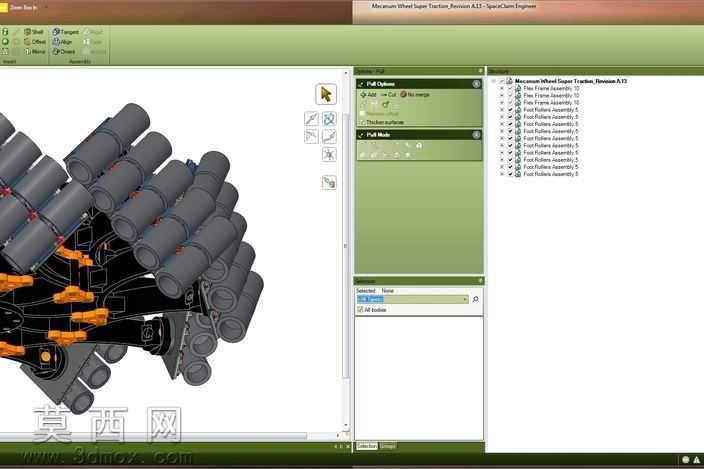Apply the Orient assembly condition
The width and height of the screenshot is (704, 469).
point(64,52)
